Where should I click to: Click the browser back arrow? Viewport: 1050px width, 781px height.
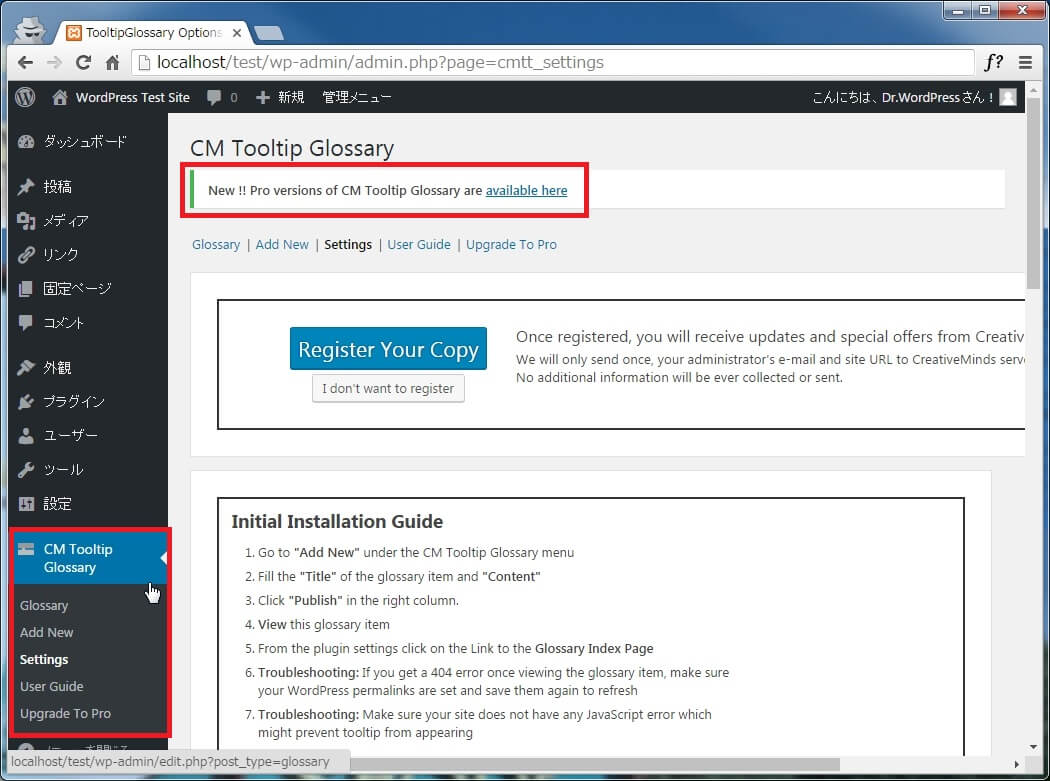[x=25, y=62]
